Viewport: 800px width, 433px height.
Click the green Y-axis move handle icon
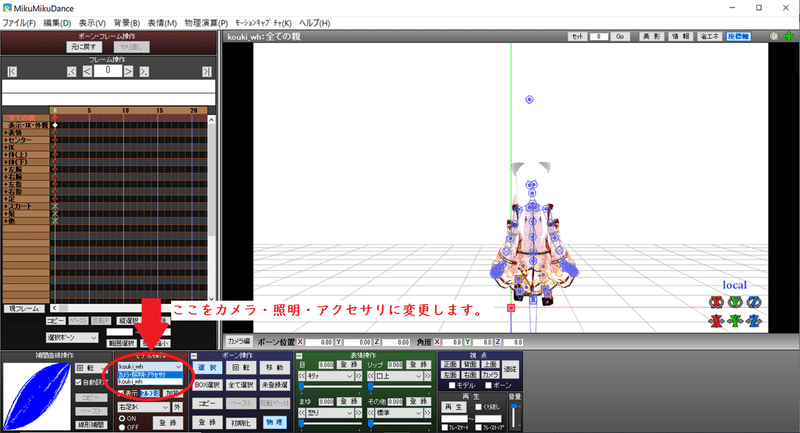tap(735, 321)
